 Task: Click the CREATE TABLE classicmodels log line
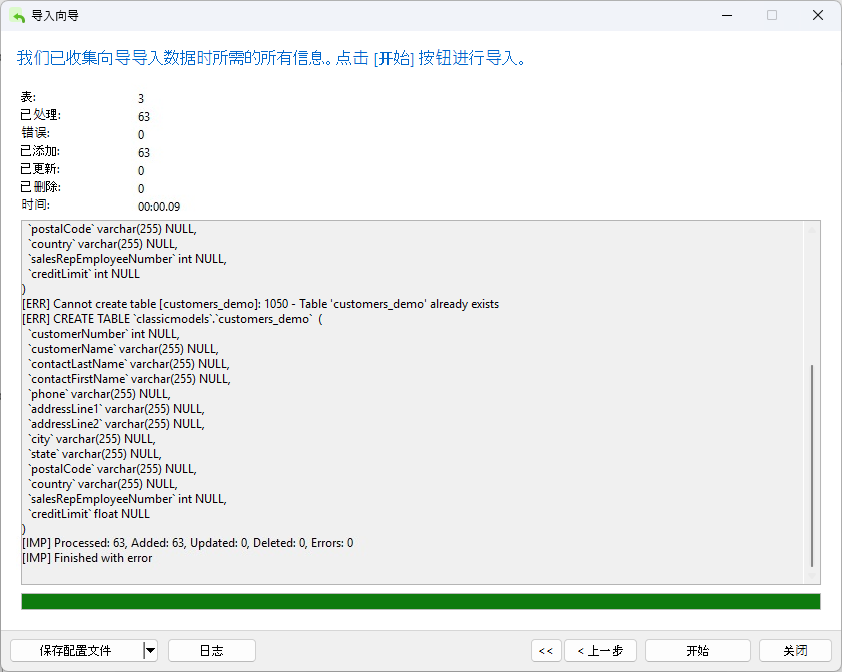172,319
